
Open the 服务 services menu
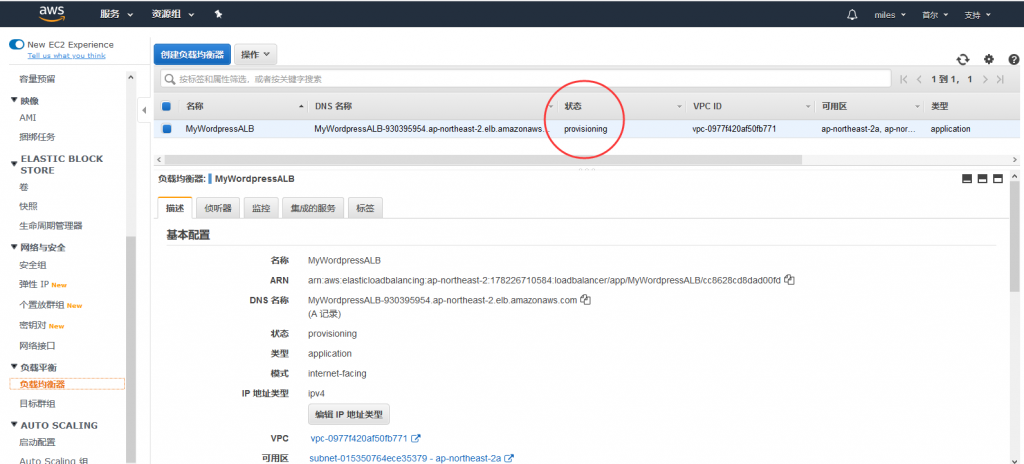tap(116, 14)
